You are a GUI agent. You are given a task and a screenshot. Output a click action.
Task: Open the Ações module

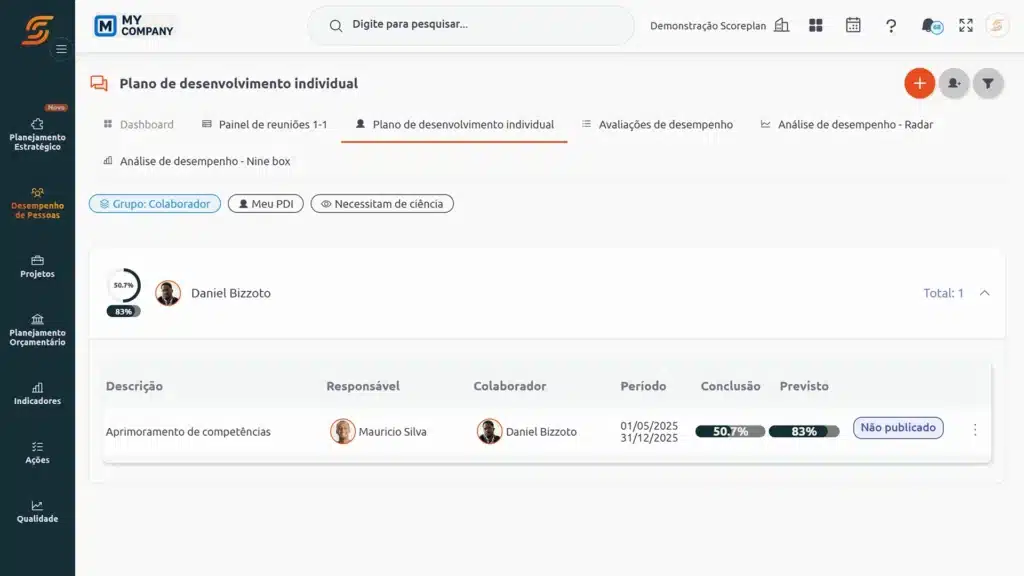pyautogui.click(x=37, y=452)
